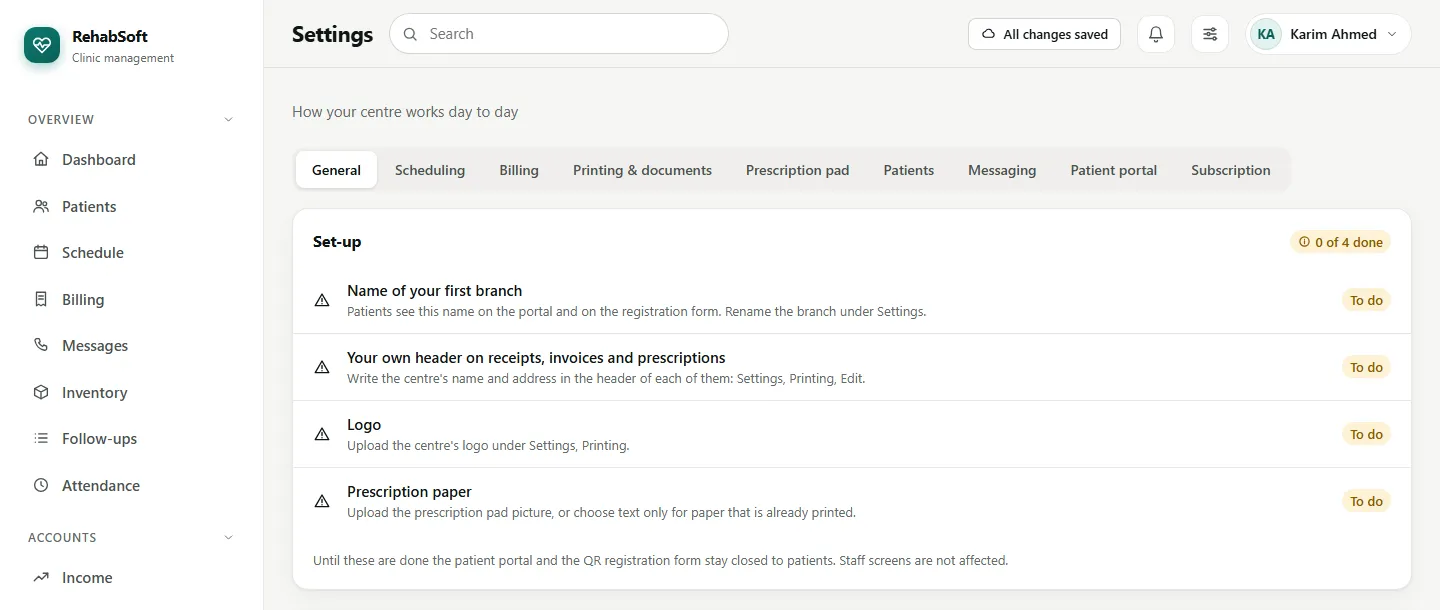Click the Patients people icon
Viewport: 1440px width, 610px height.
41,206
